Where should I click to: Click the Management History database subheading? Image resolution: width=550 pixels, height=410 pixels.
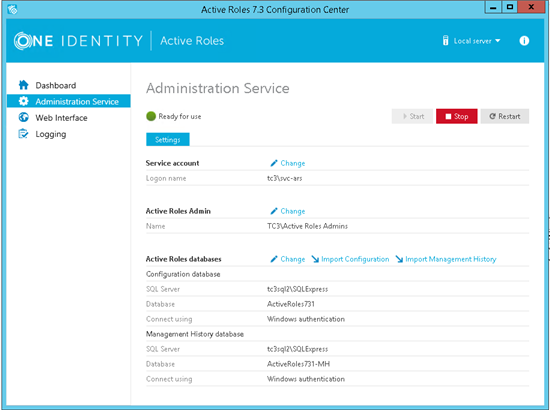[x=195, y=334]
